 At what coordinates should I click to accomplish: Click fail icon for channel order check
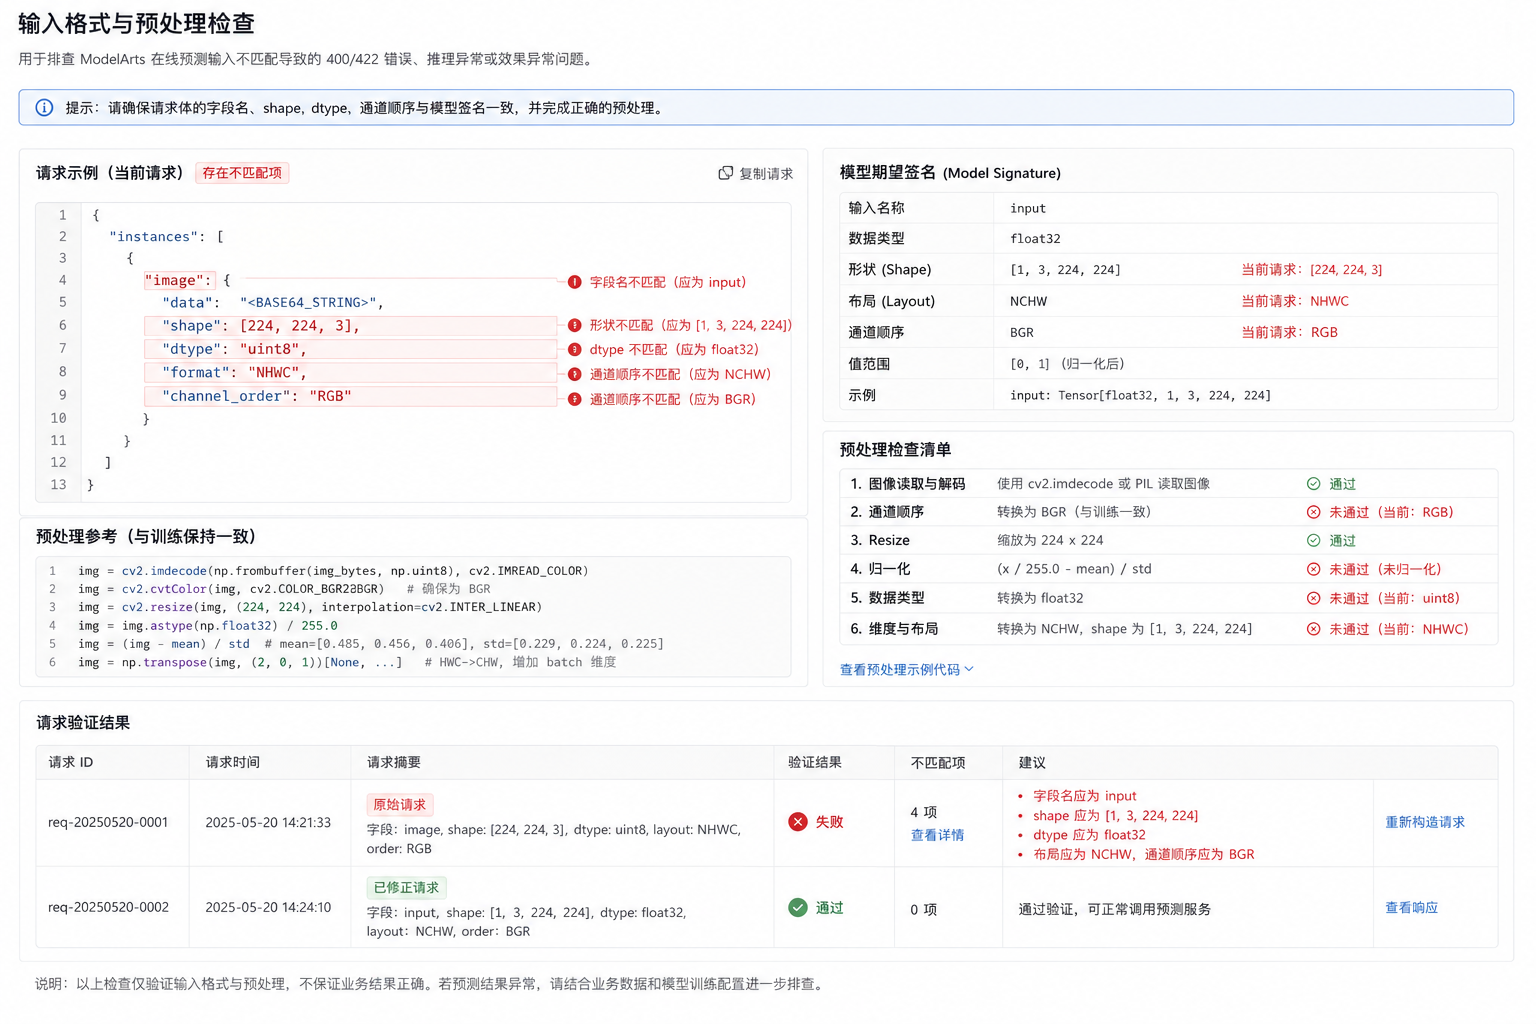click(1314, 512)
